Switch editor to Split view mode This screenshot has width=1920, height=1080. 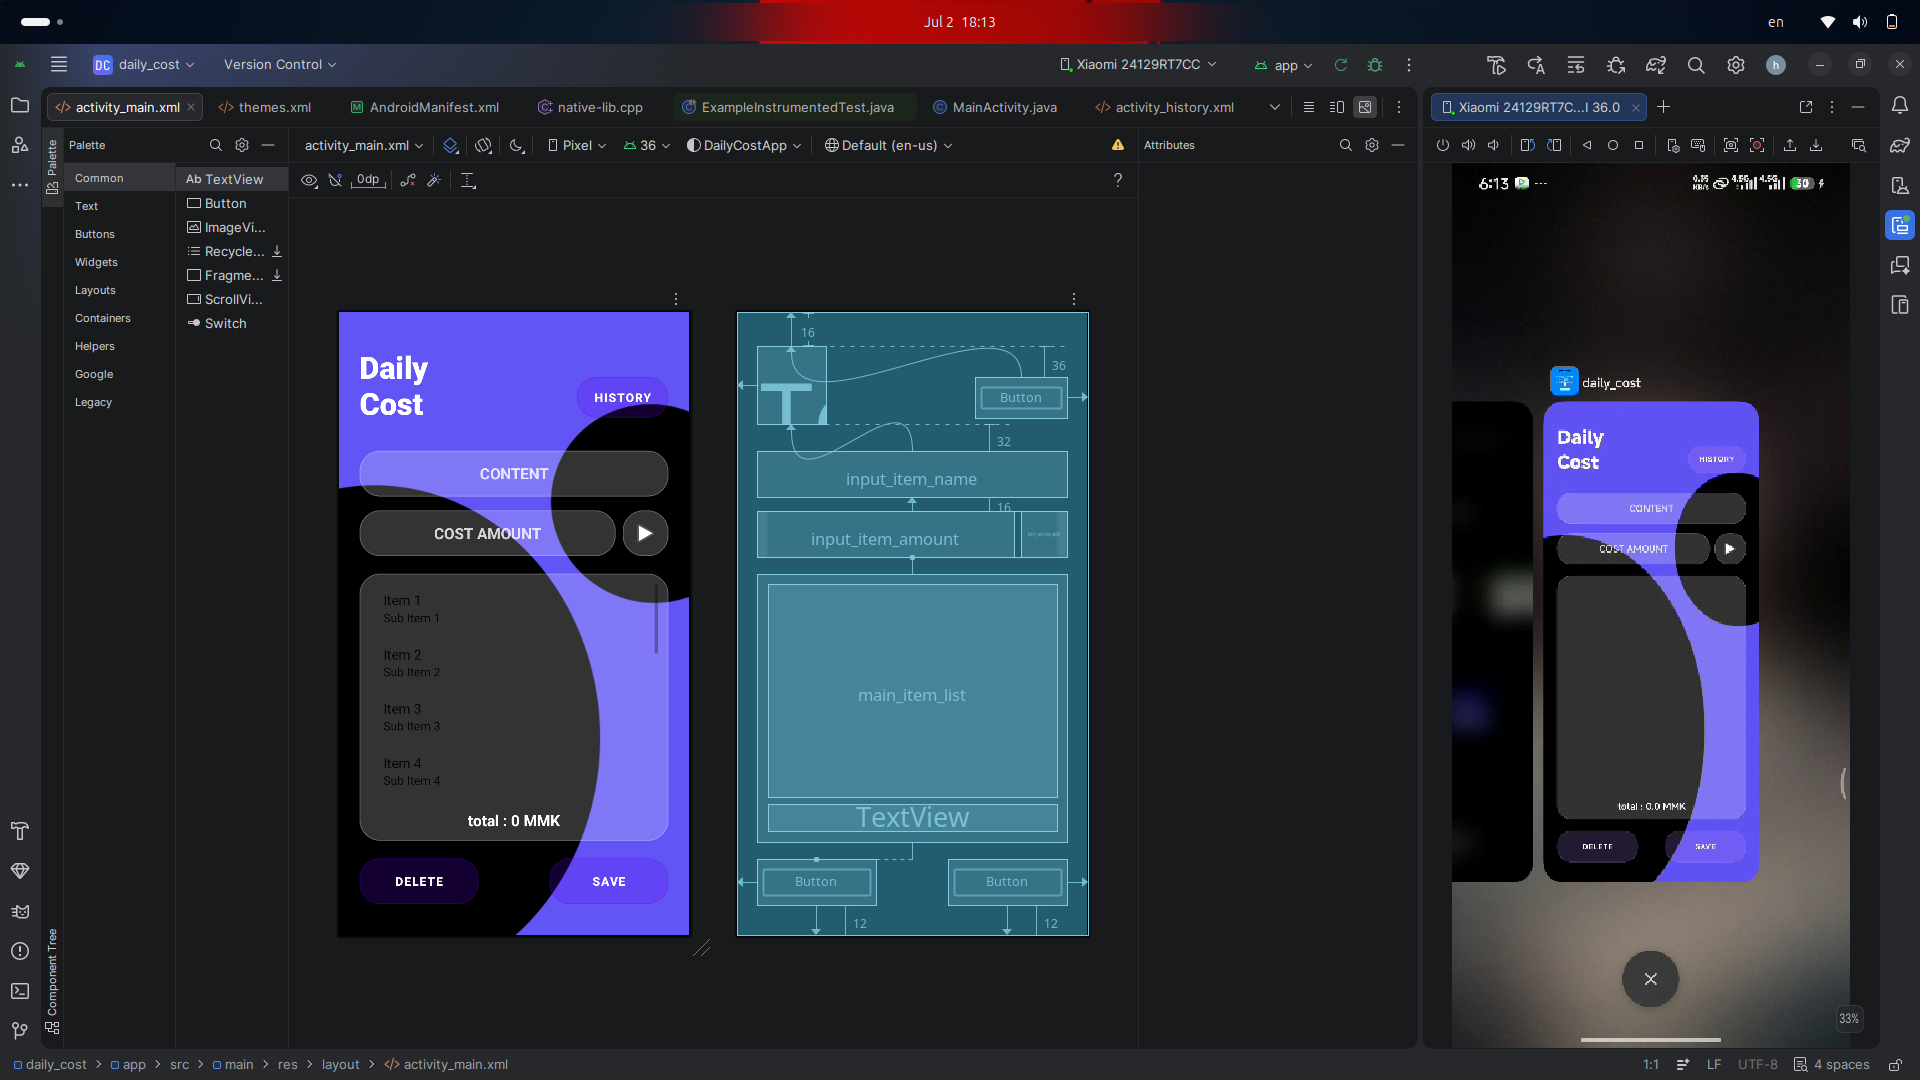[x=1337, y=107]
